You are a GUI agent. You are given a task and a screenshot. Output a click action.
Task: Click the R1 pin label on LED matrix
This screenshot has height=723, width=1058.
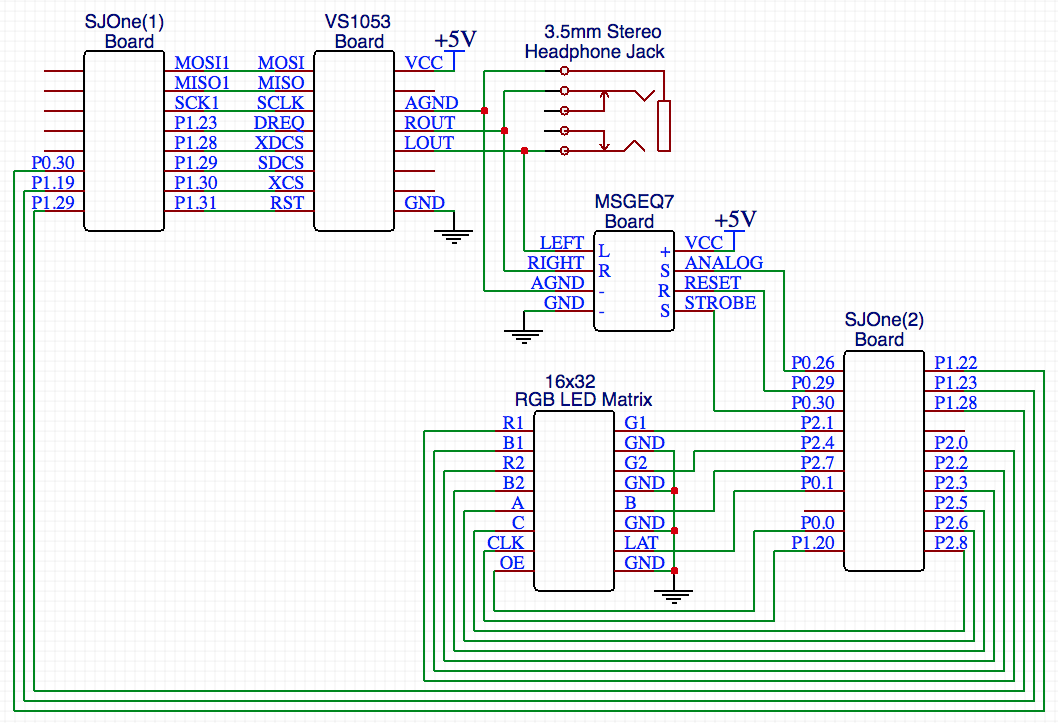click(x=513, y=423)
